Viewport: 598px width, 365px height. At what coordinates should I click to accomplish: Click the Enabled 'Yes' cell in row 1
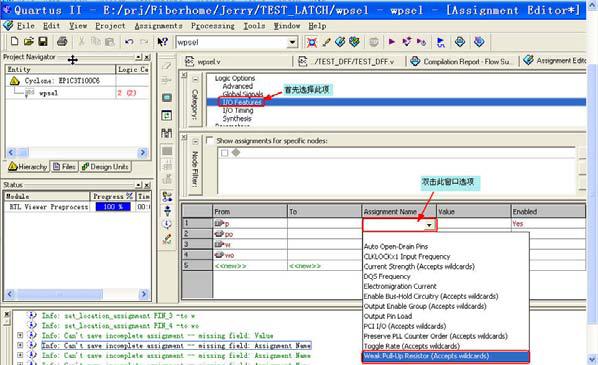coord(548,224)
